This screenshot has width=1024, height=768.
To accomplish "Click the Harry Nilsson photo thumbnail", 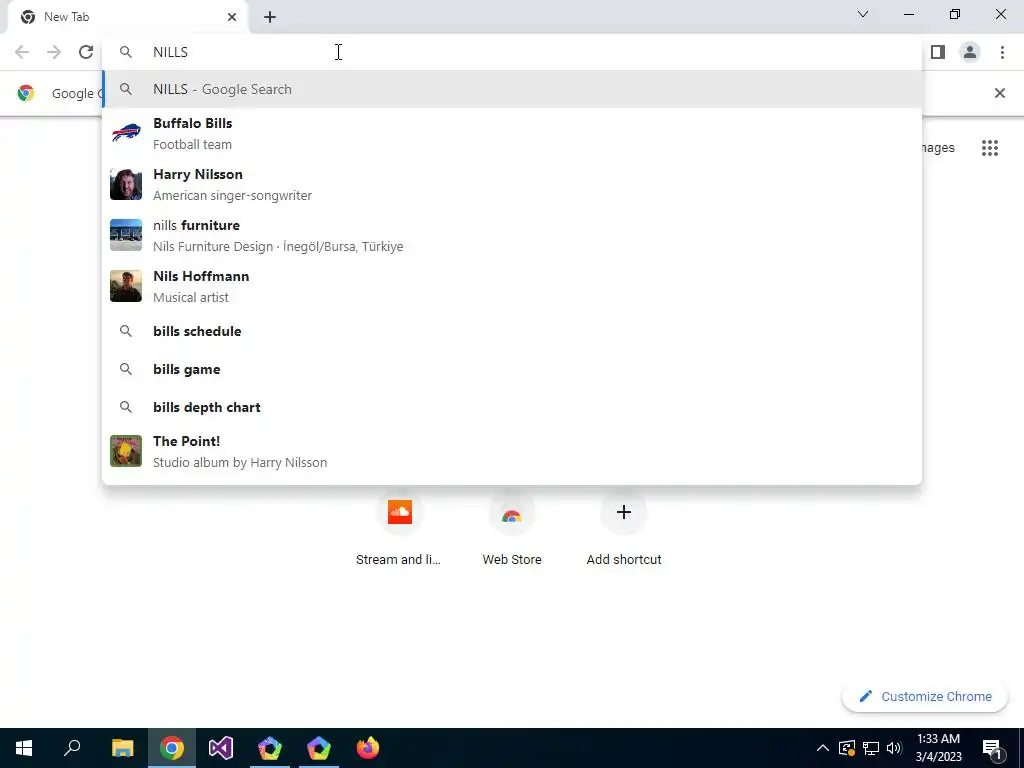I will pyautogui.click(x=126, y=184).
